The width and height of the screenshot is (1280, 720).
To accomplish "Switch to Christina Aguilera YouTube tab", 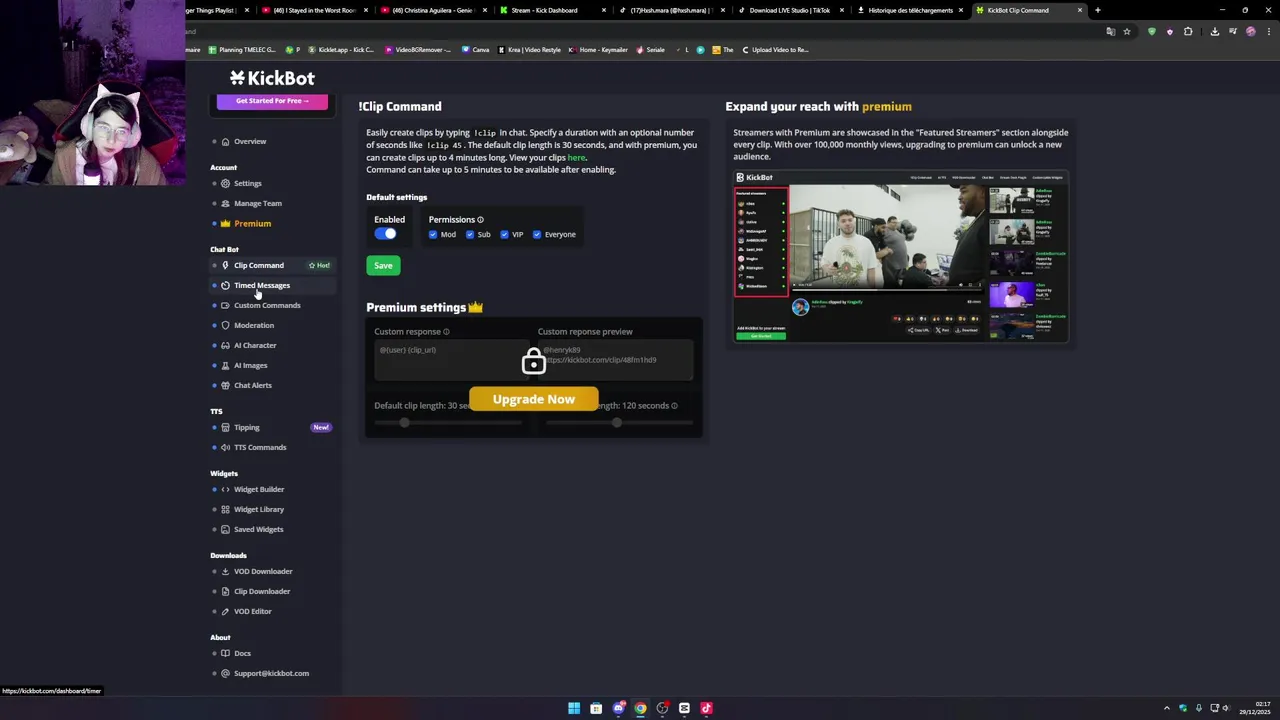I will [432, 10].
